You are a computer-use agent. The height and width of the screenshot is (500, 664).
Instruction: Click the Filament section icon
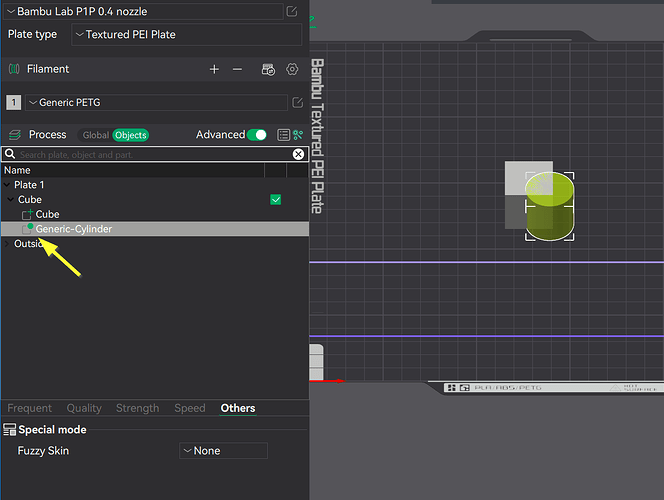(14, 69)
